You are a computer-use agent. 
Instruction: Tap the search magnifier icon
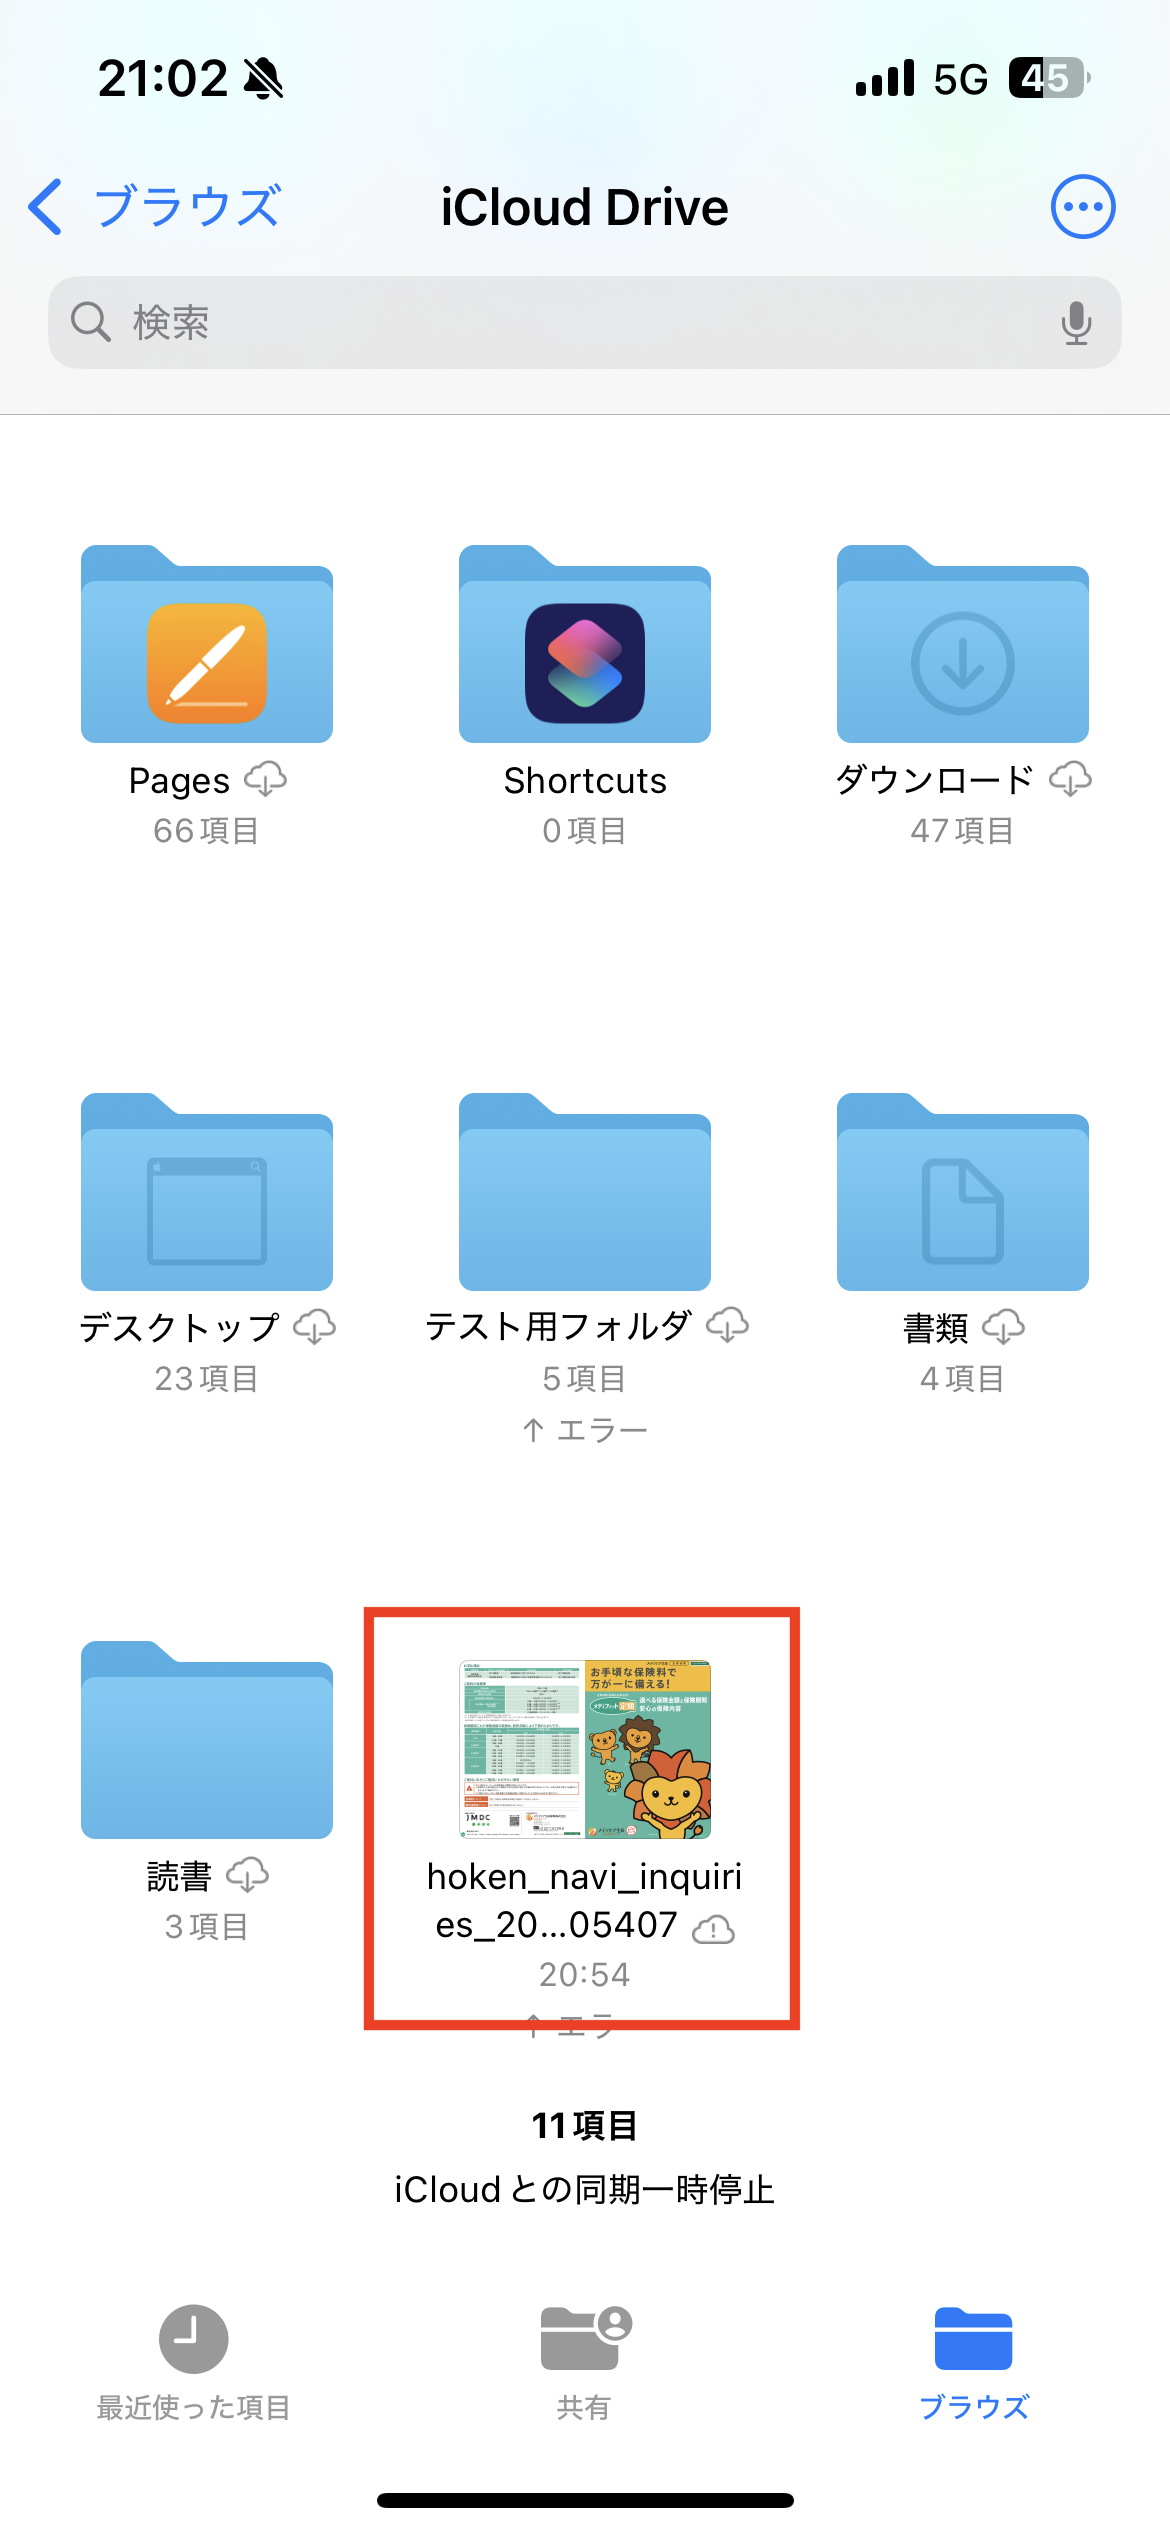[x=90, y=322]
